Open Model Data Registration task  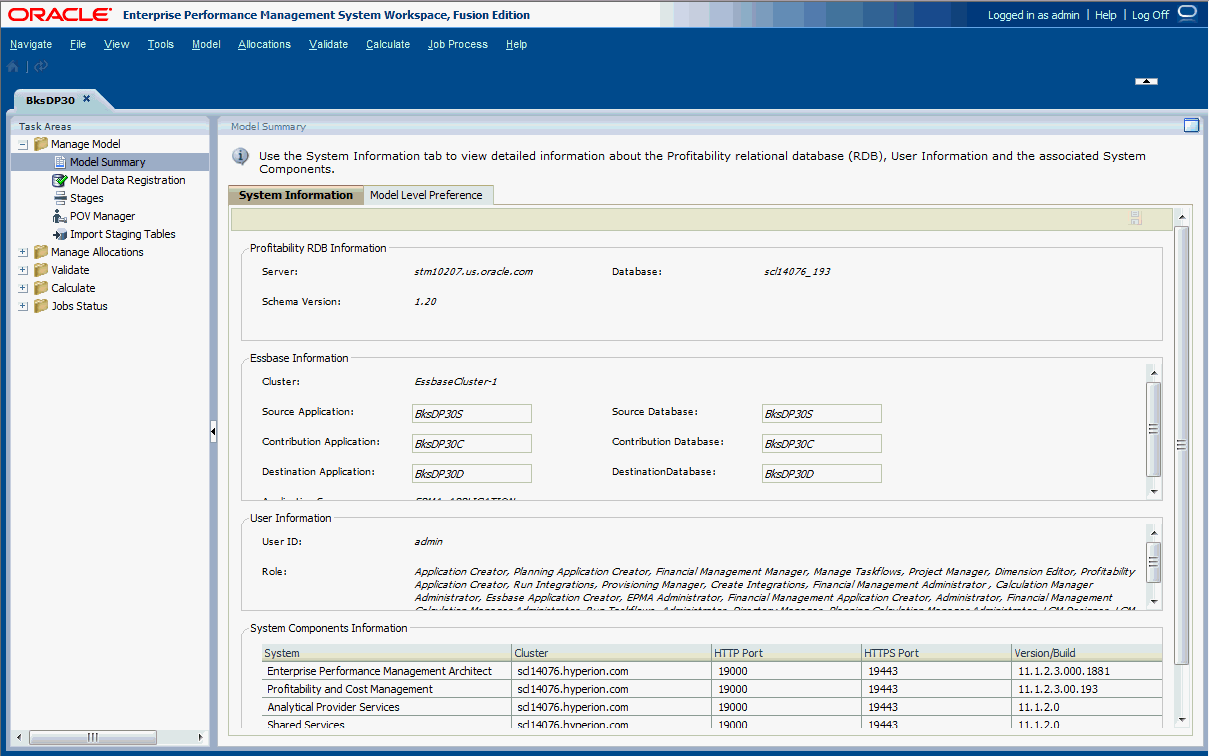[x=127, y=180]
